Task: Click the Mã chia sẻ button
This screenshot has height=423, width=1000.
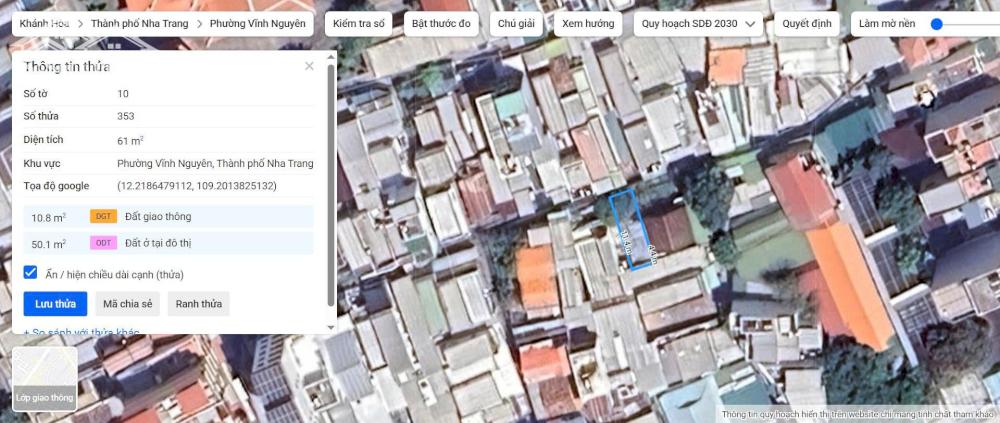Action: pos(127,304)
